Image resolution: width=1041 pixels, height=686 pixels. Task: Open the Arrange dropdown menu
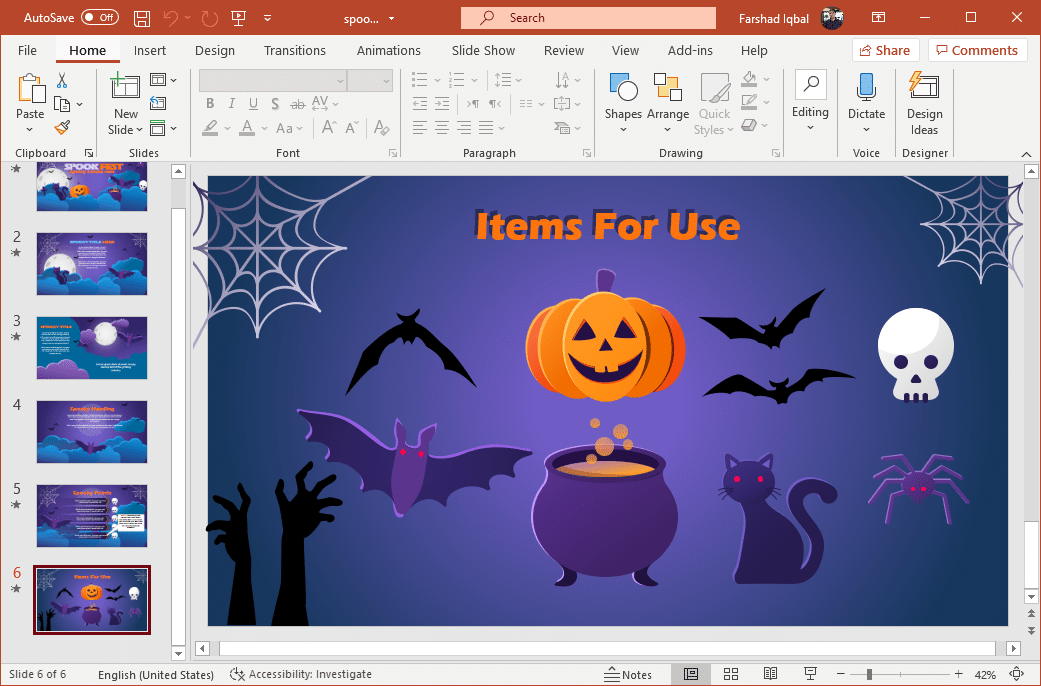[667, 100]
